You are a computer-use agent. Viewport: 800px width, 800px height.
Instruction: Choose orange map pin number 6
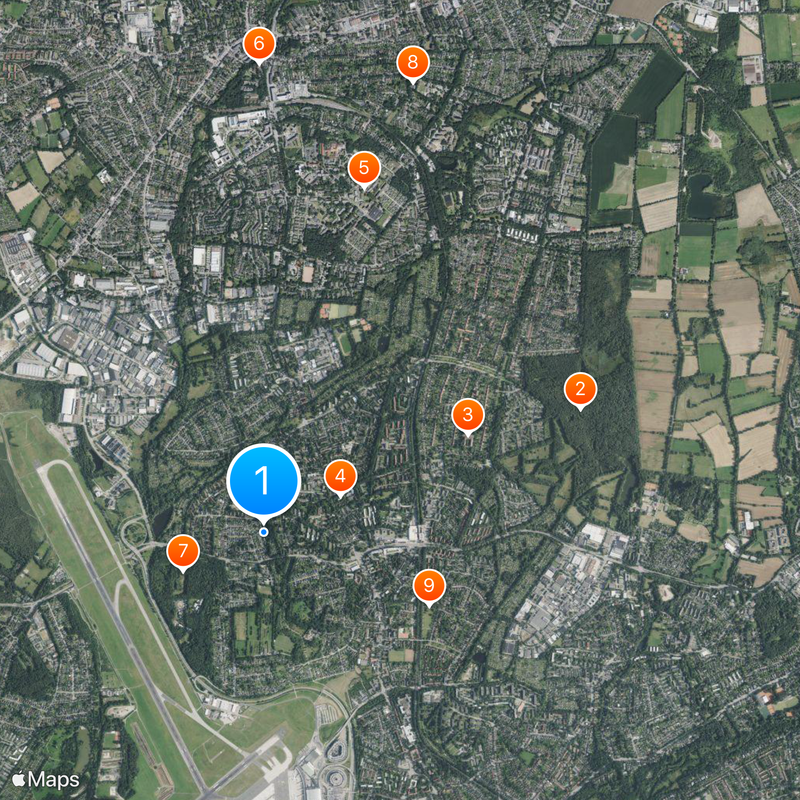(x=259, y=44)
